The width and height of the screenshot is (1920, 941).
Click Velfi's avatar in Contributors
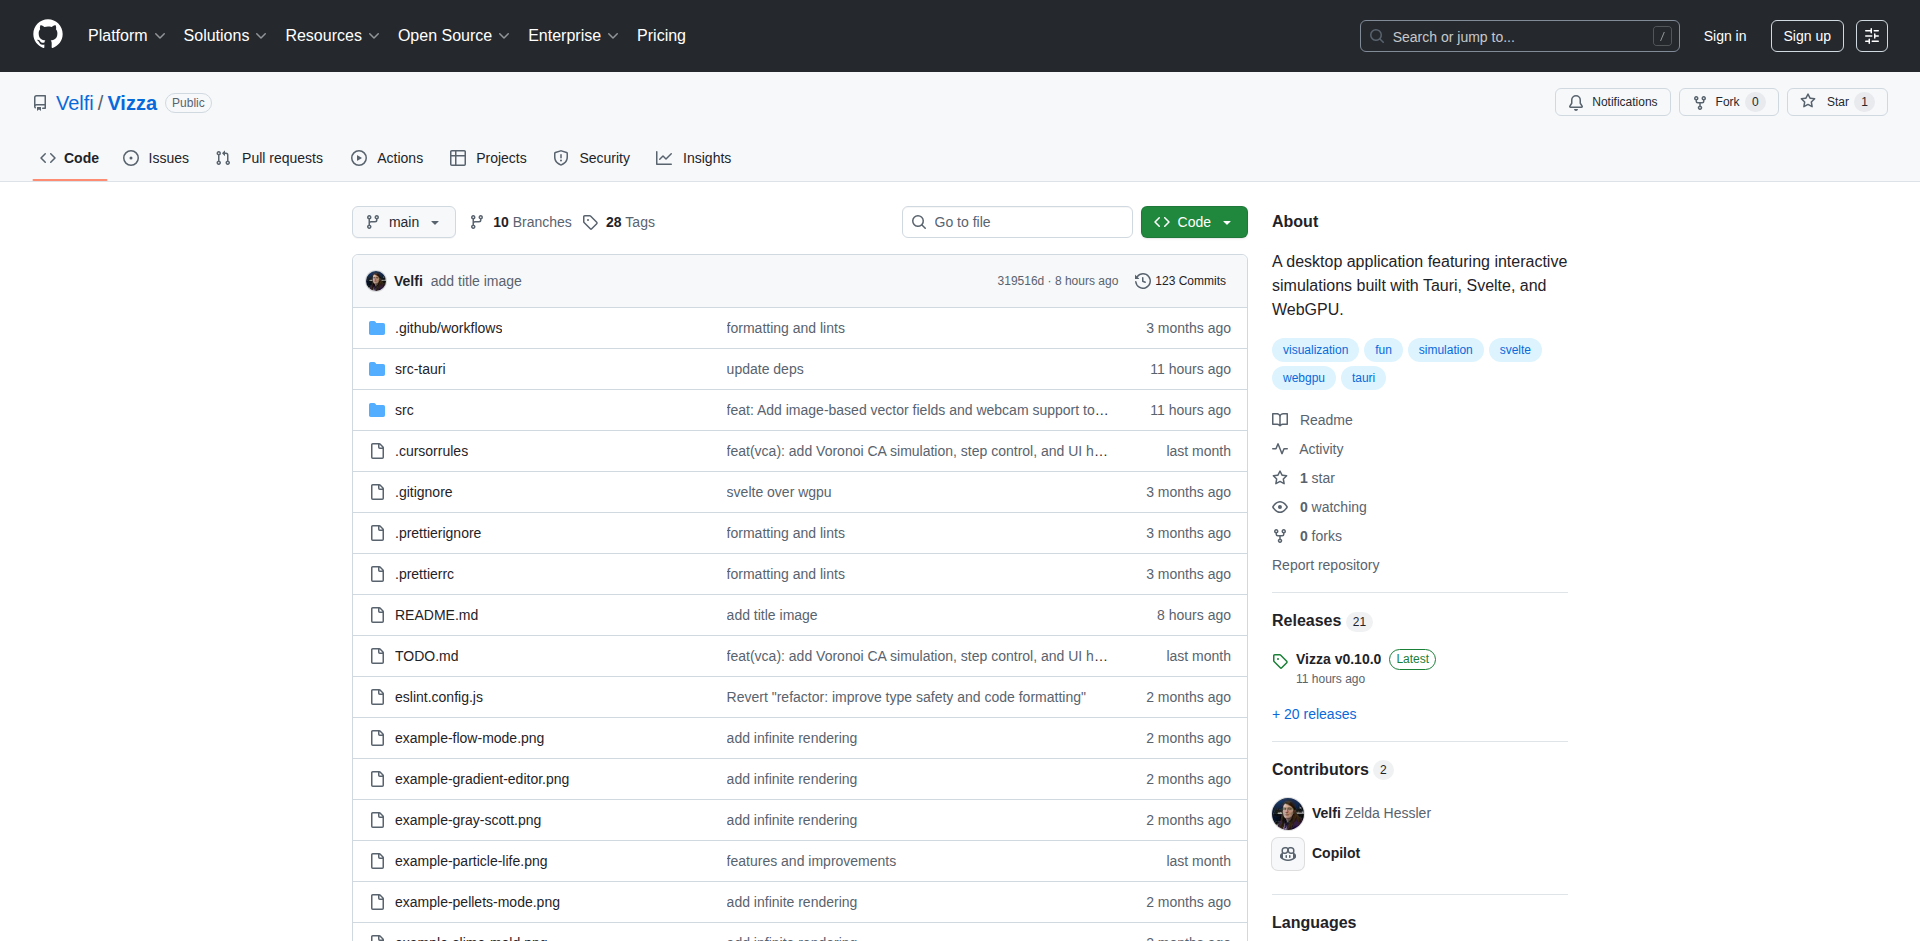click(1288, 814)
